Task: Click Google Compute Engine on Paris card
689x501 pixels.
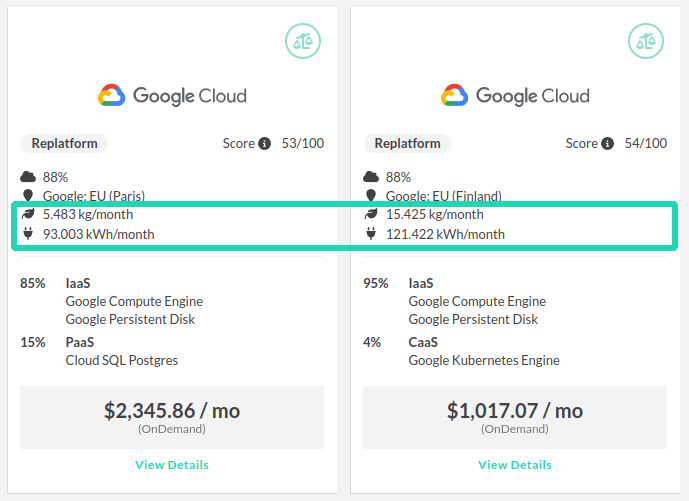Action: (x=134, y=301)
